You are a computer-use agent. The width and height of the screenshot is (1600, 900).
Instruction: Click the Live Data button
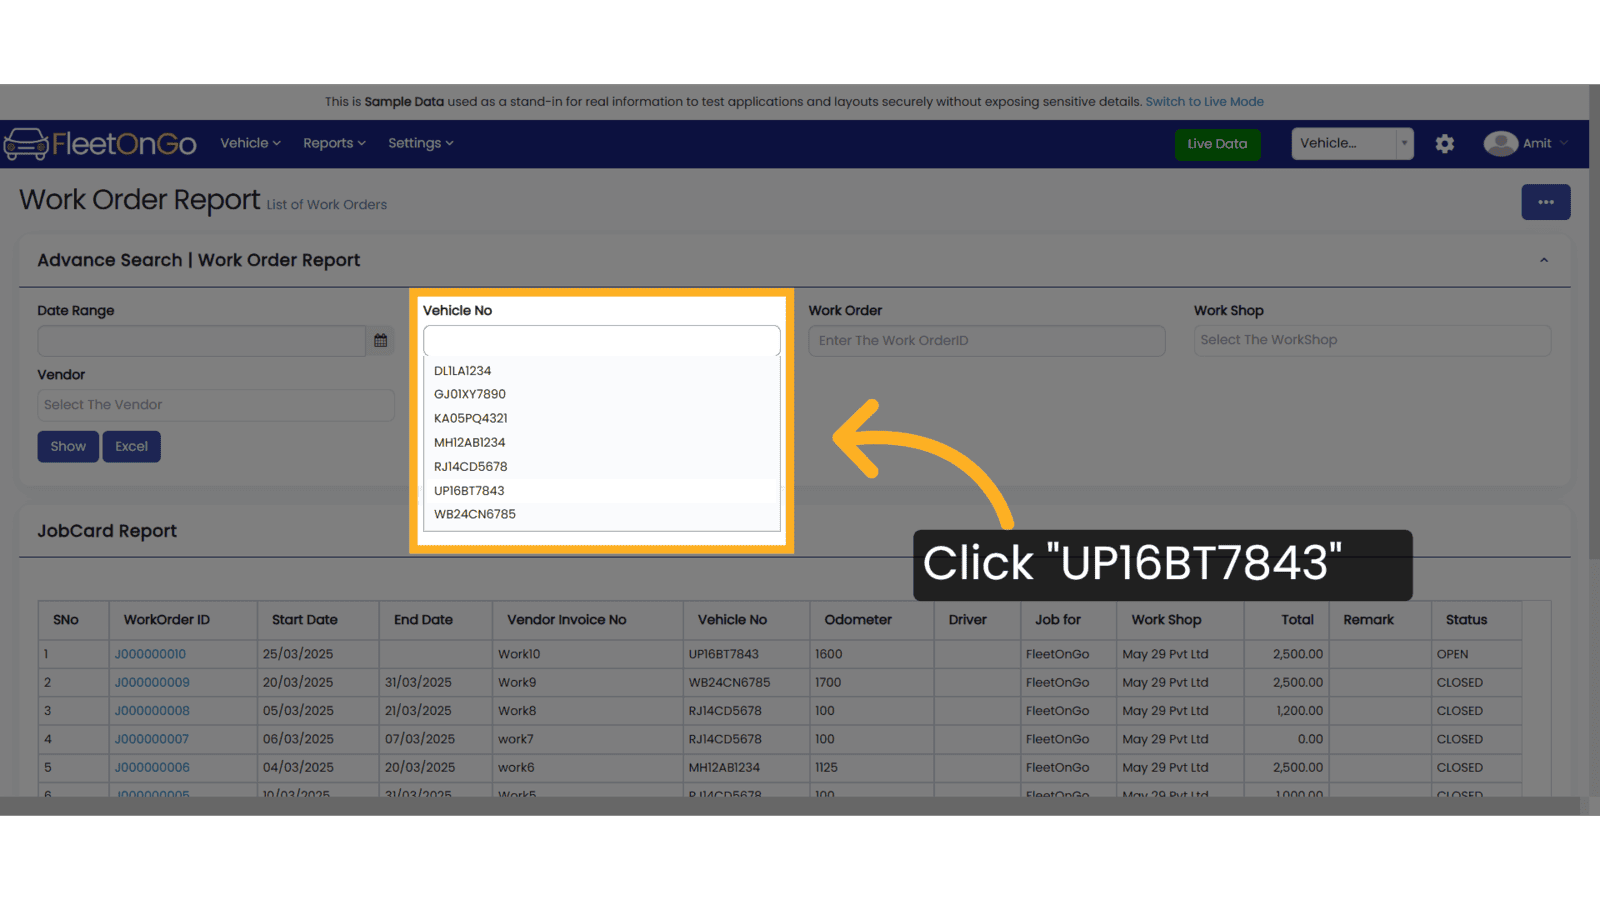point(1217,144)
